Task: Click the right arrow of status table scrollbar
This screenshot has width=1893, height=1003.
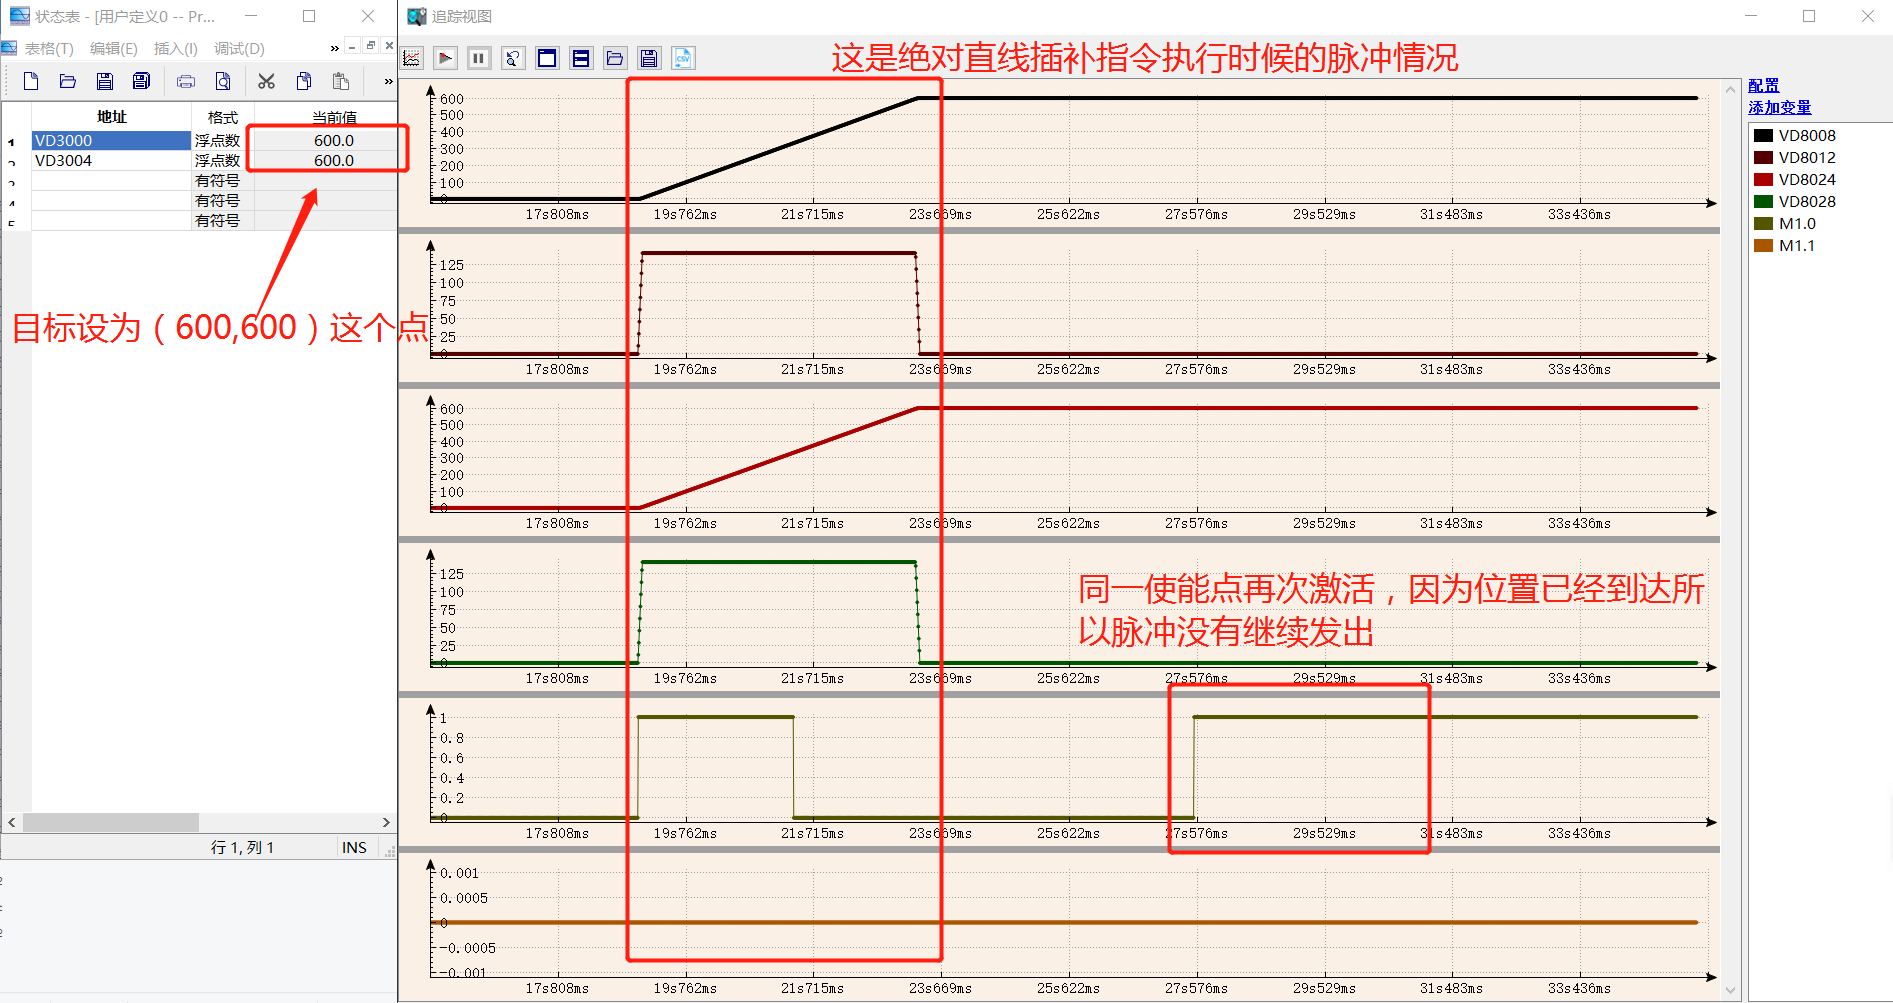Action: [x=386, y=822]
